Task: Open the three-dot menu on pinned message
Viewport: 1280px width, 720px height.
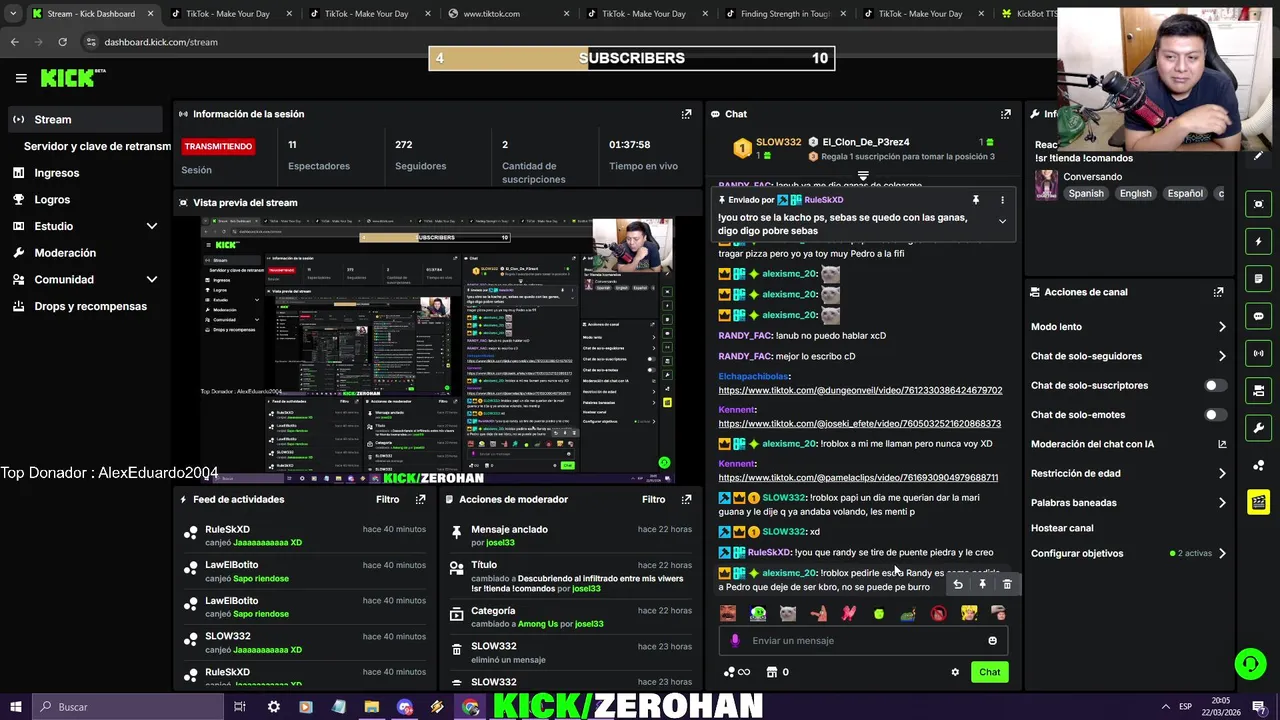Action: tap(1002, 200)
